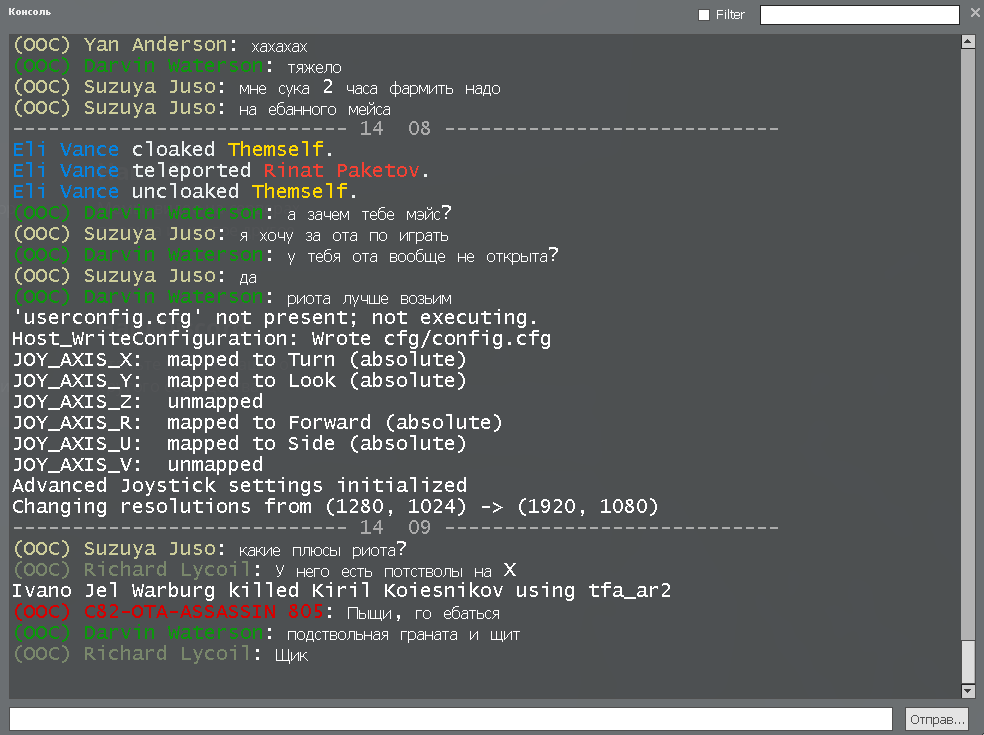This screenshot has width=984, height=735.
Task: Click Suzuya Juso's 'да' message
Action: (x=135, y=276)
